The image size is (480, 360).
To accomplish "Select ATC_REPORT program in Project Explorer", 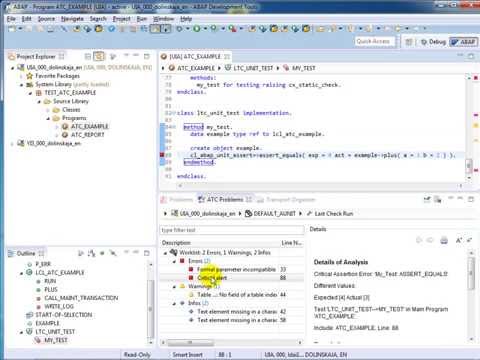I will point(83,135).
